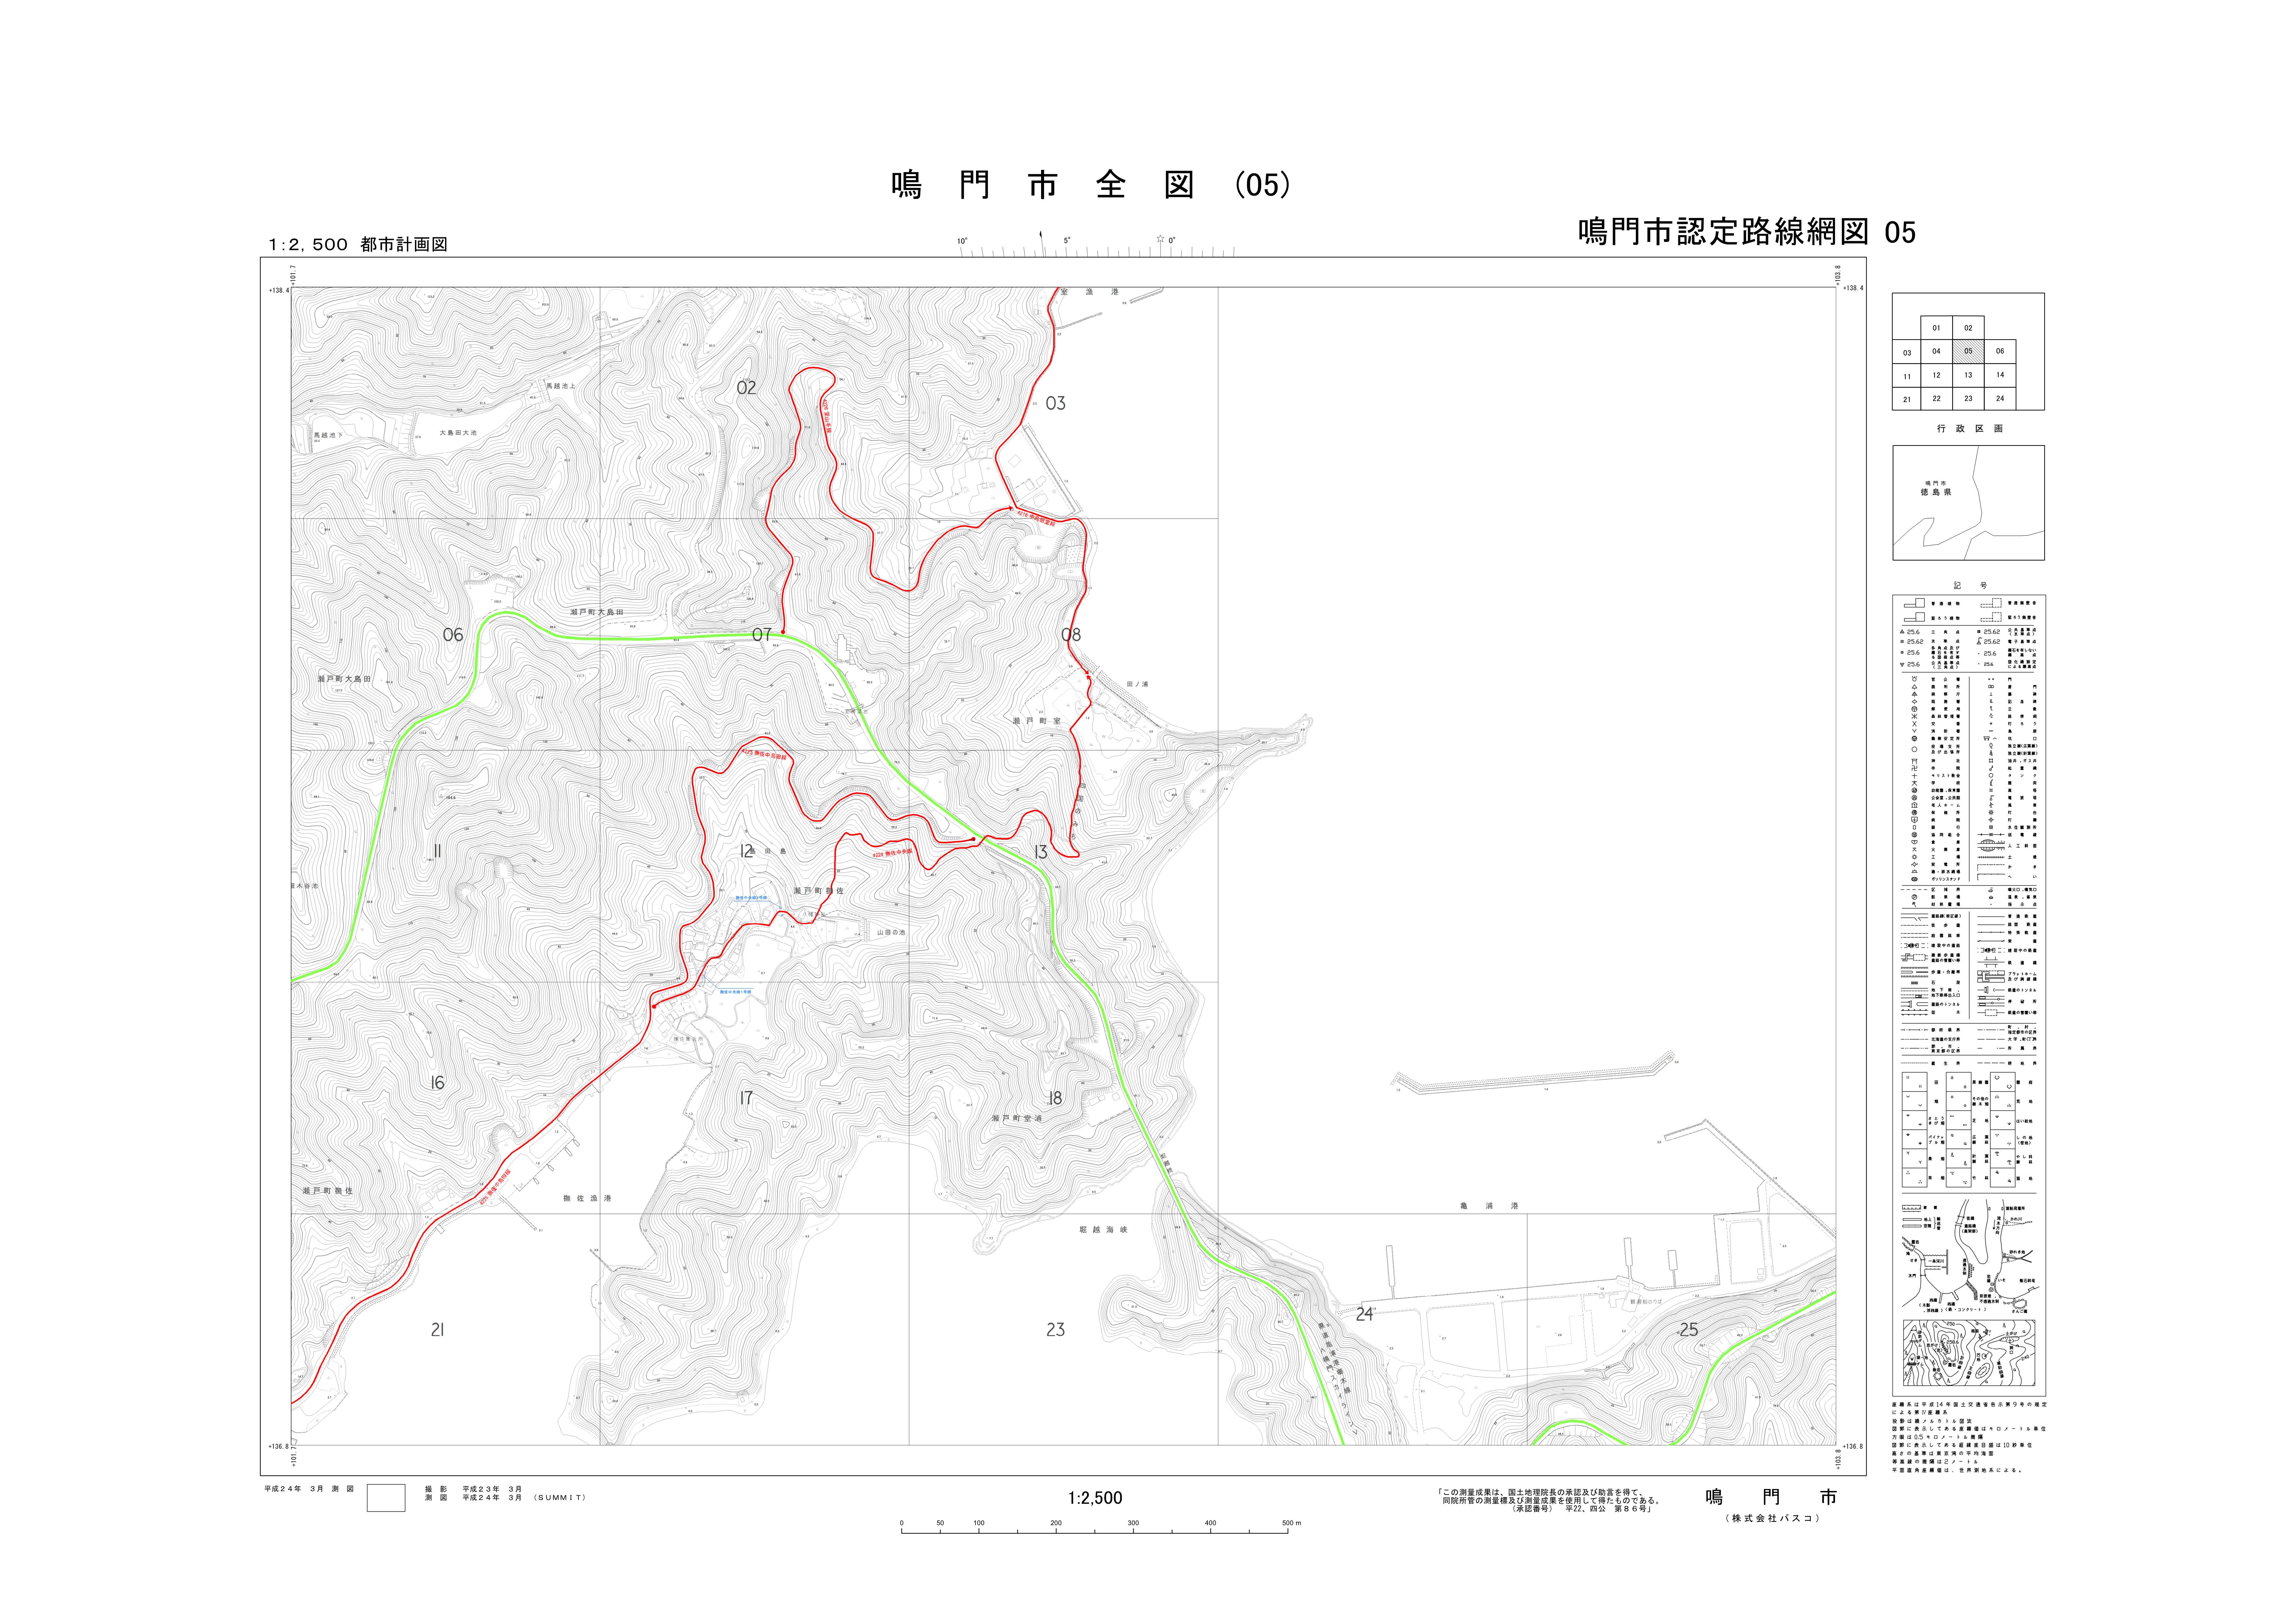Click the 14 cell in index grid
Viewport: 2296px width, 1624px height.
(x=2000, y=375)
